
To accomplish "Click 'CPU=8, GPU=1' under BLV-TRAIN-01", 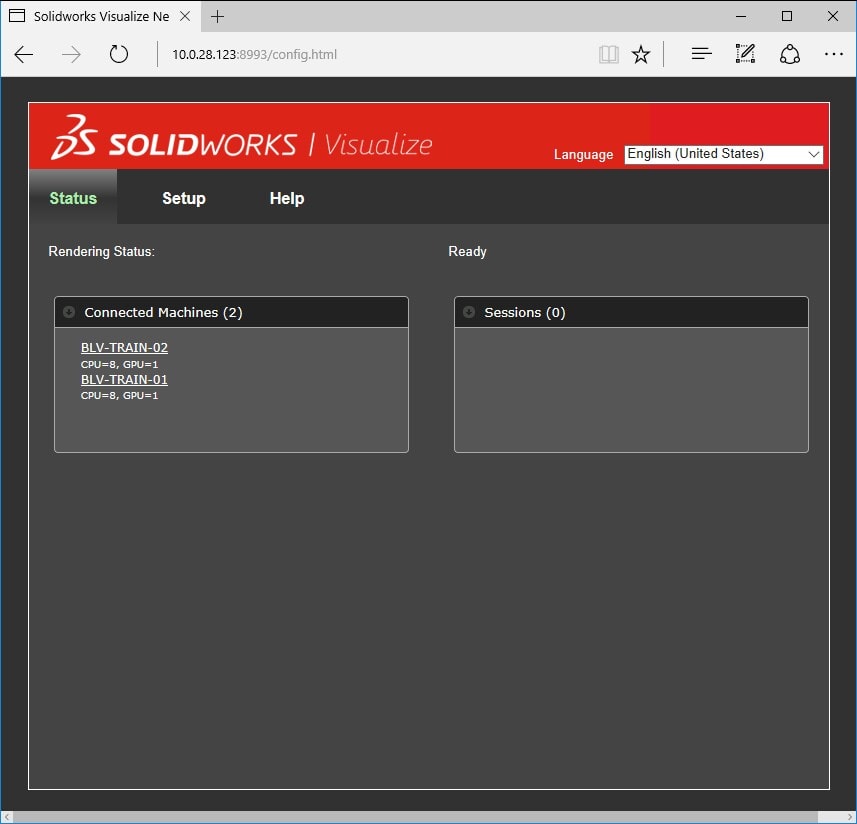I will [120, 396].
